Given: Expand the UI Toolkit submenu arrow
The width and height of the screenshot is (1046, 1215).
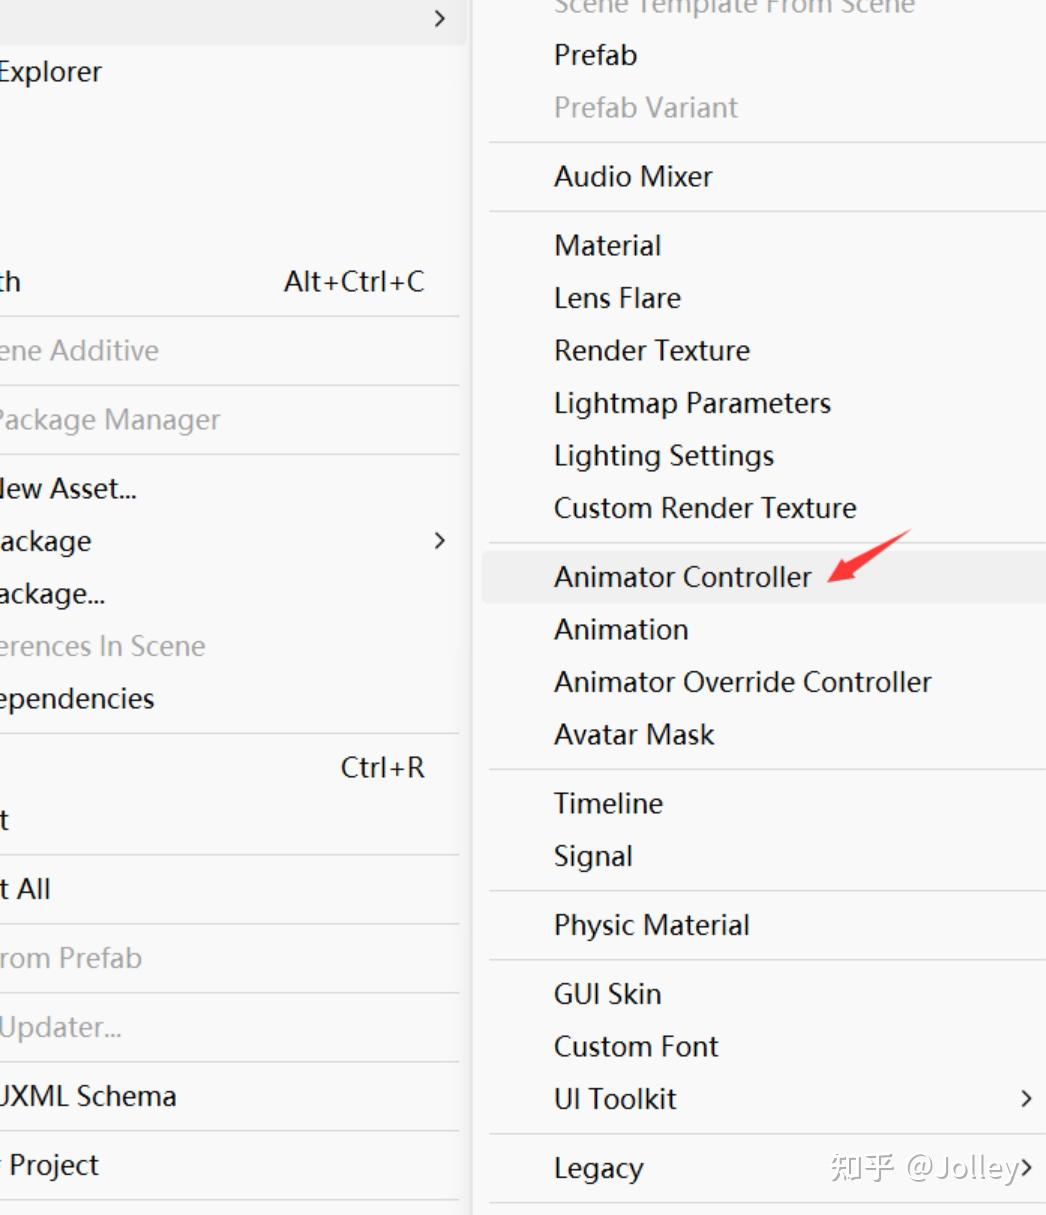Looking at the screenshot, I should pyautogui.click(x=1026, y=1099).
